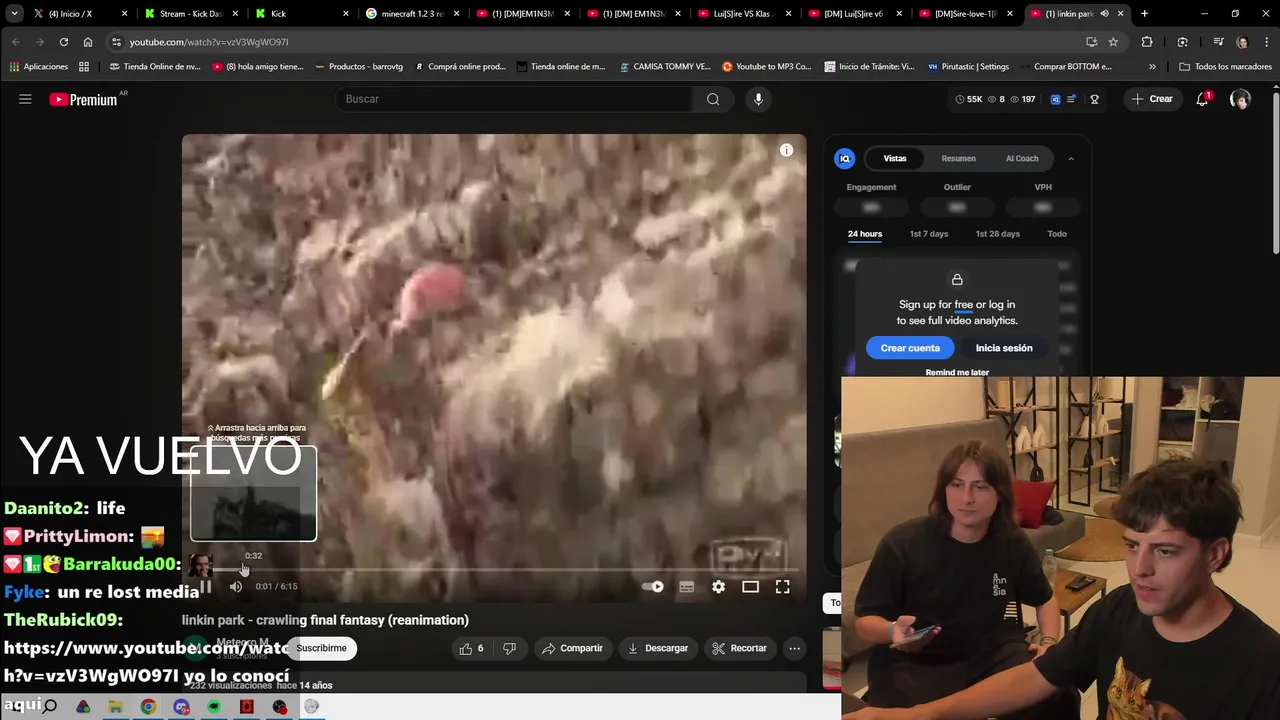
Task: Open Chrome media controls icon
Action: pos(1218,42)
